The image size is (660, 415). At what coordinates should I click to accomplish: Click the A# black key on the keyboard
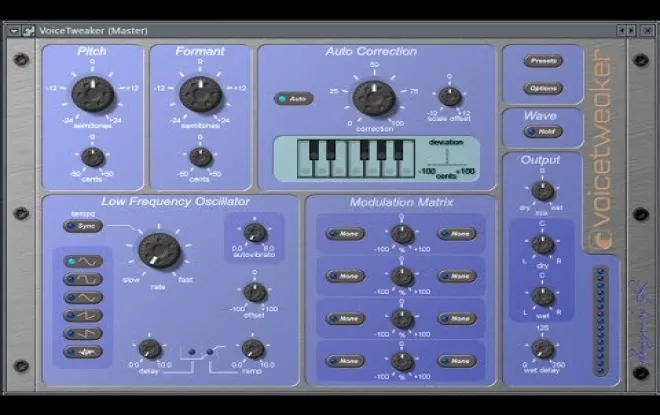(398, 150)
